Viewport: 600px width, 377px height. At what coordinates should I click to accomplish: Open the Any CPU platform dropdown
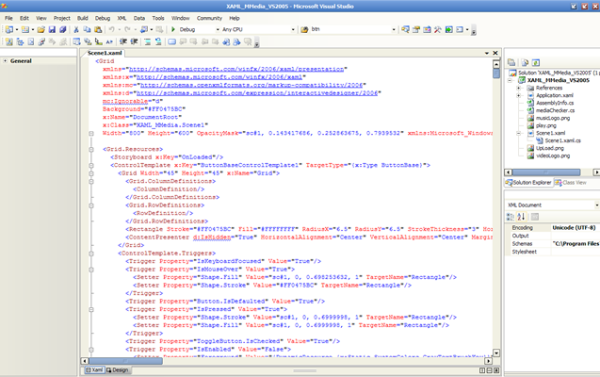293,29
